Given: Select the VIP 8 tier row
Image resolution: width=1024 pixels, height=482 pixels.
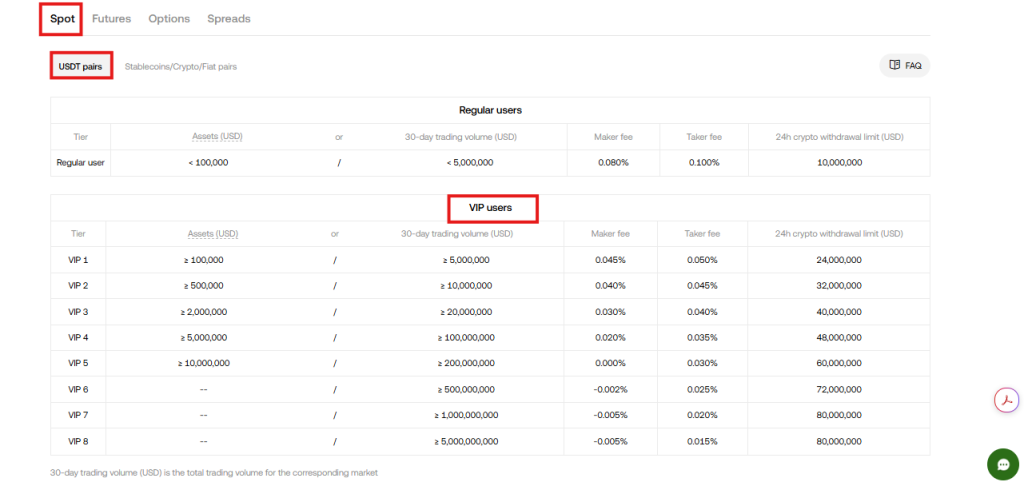Looking at the screenshot, I should [x=490, y=442].
